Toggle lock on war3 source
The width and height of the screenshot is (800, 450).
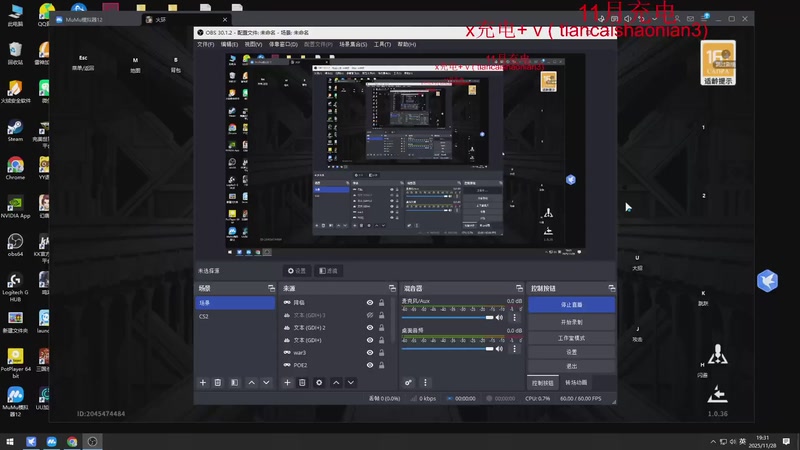tap(382, 353)
